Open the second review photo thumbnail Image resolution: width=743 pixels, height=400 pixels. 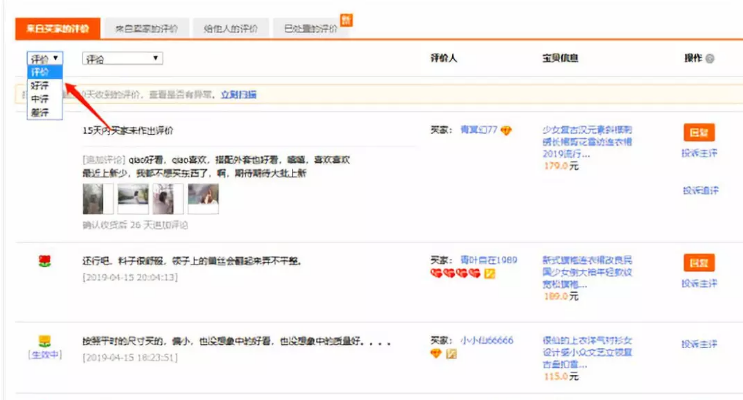pos(133,199)
